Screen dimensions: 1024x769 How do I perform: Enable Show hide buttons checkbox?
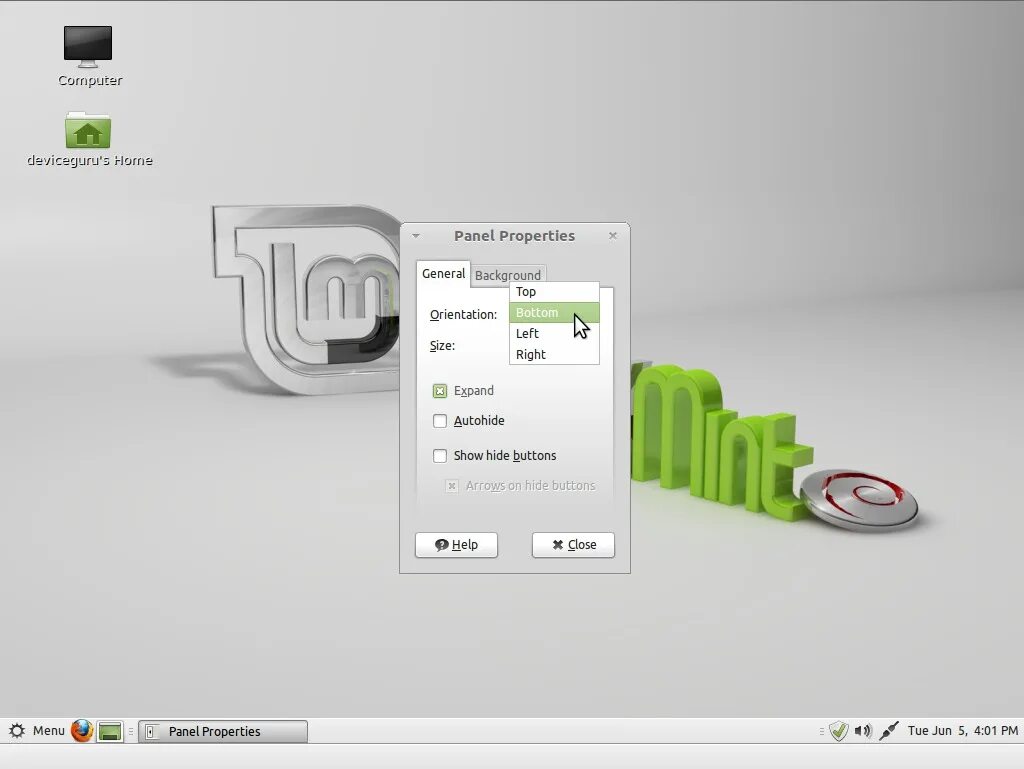[x=440, y=456]
